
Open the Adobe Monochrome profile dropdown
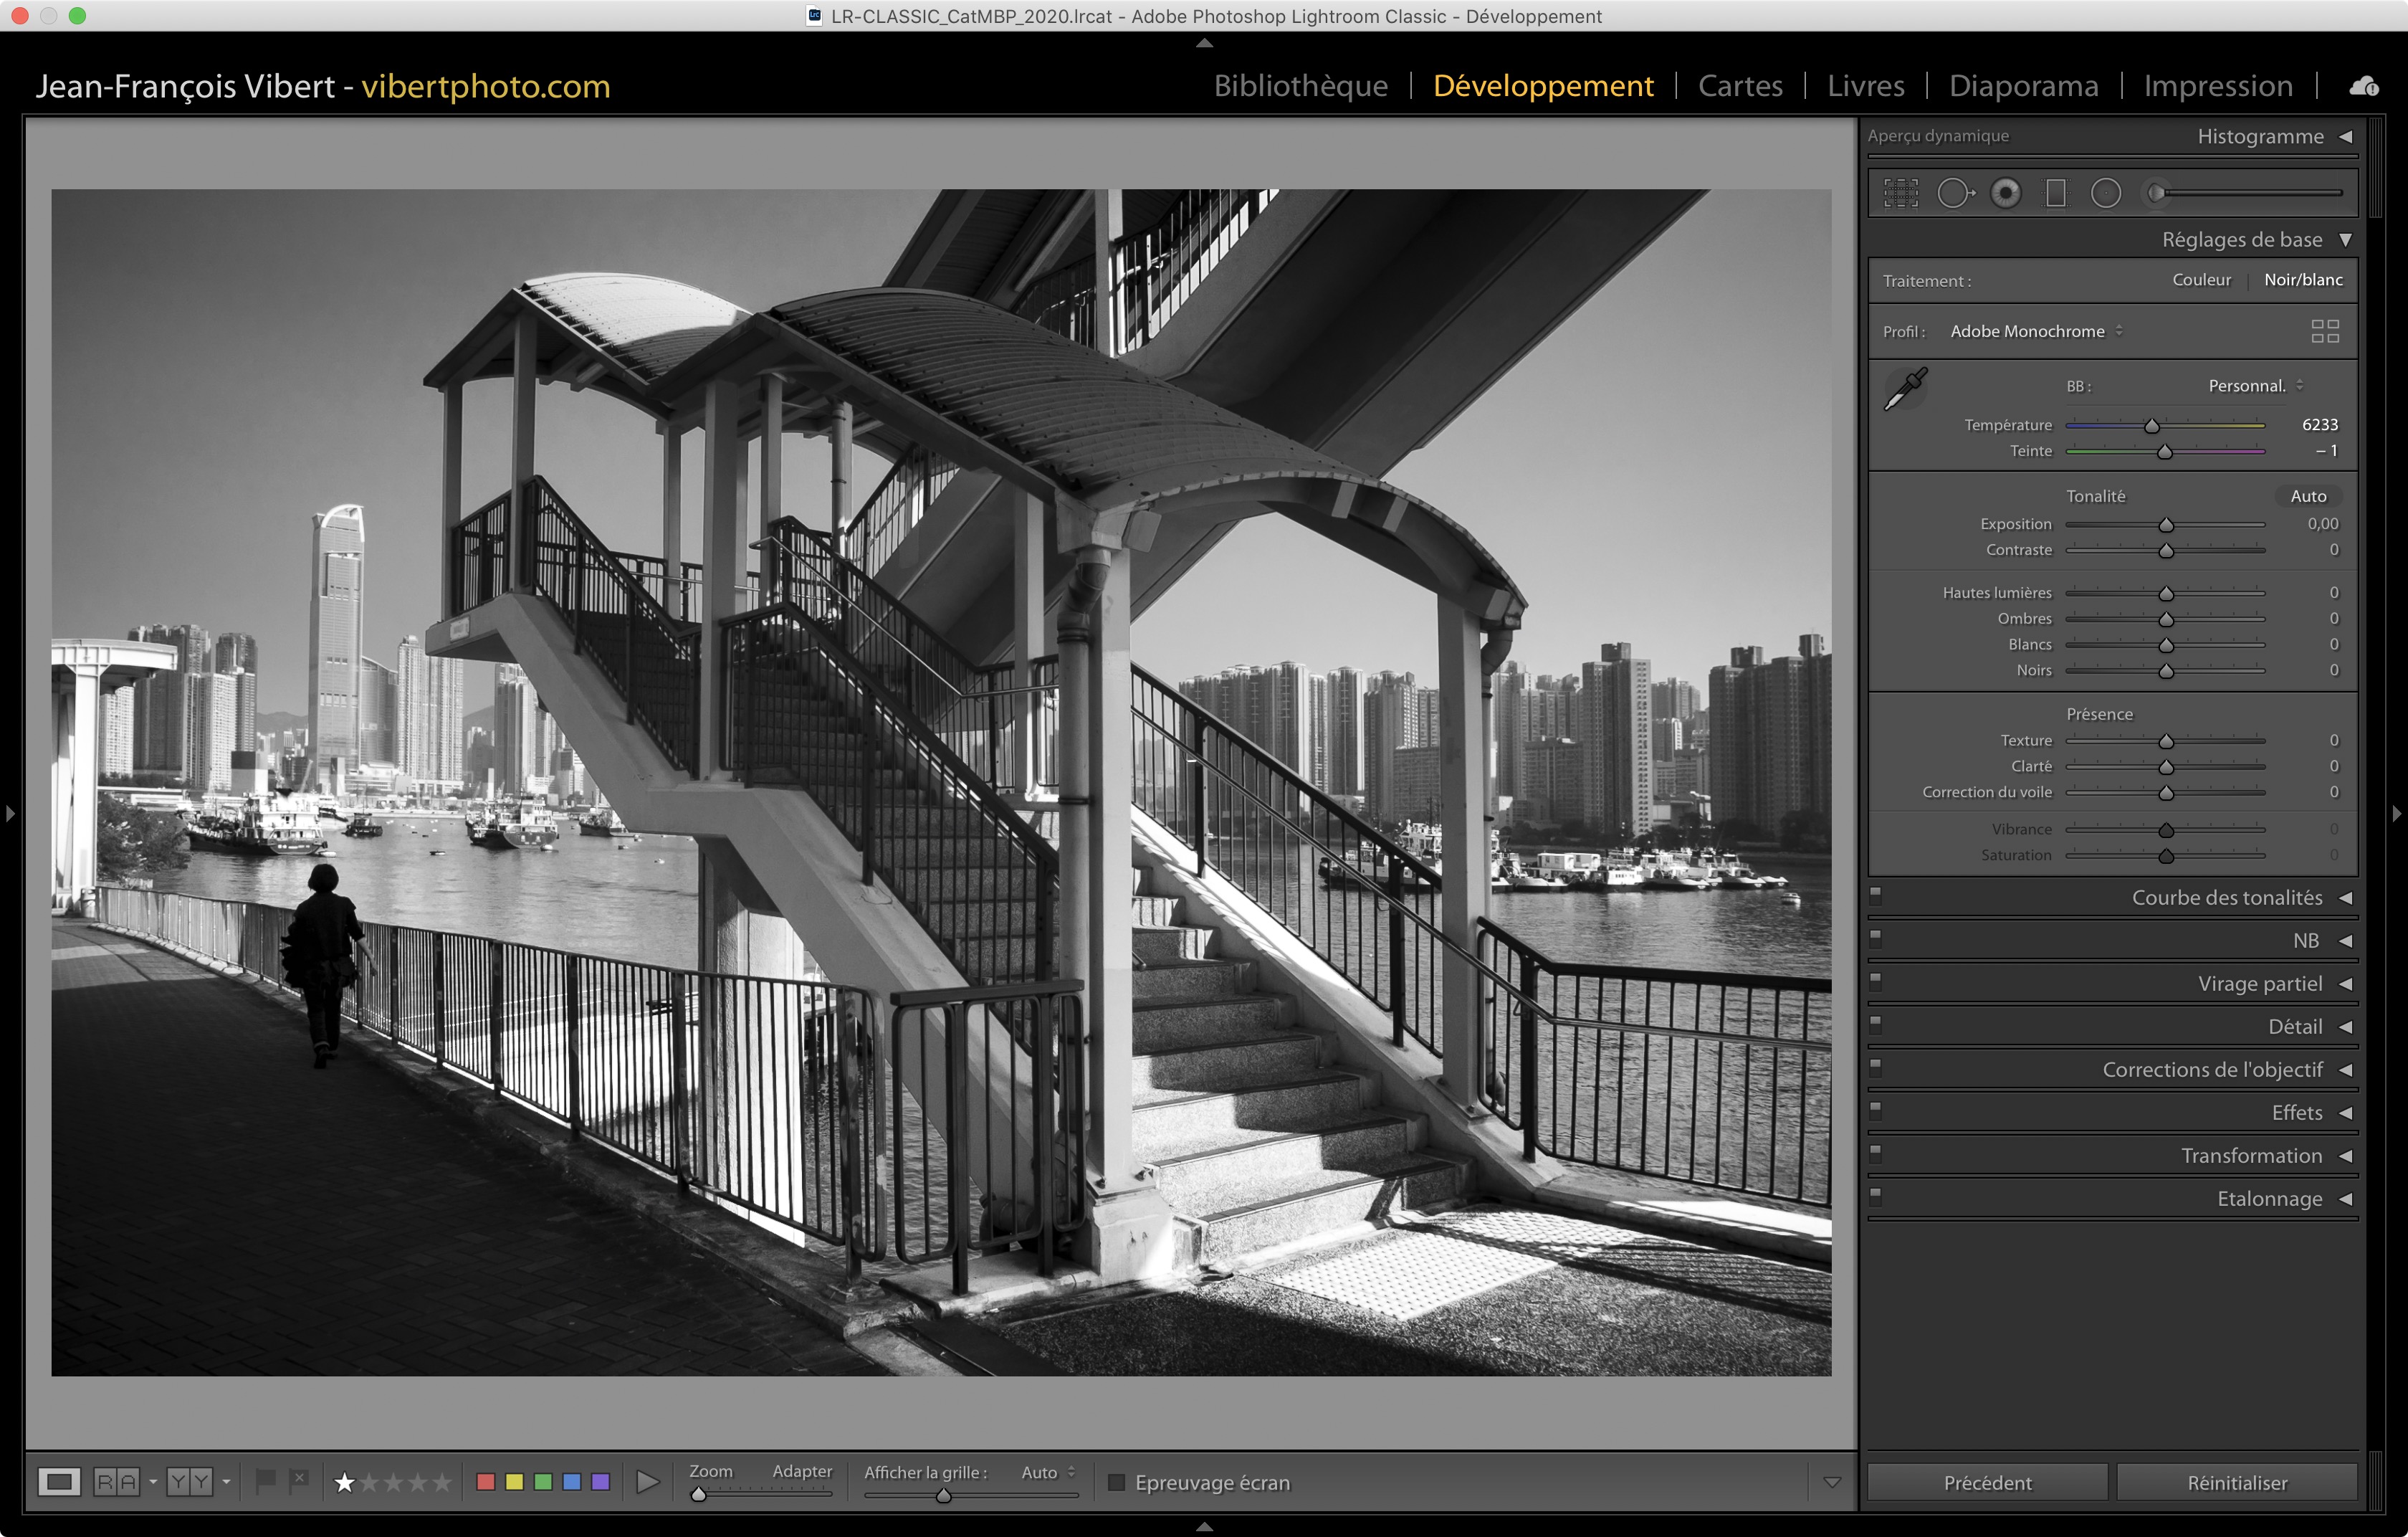2036,331
